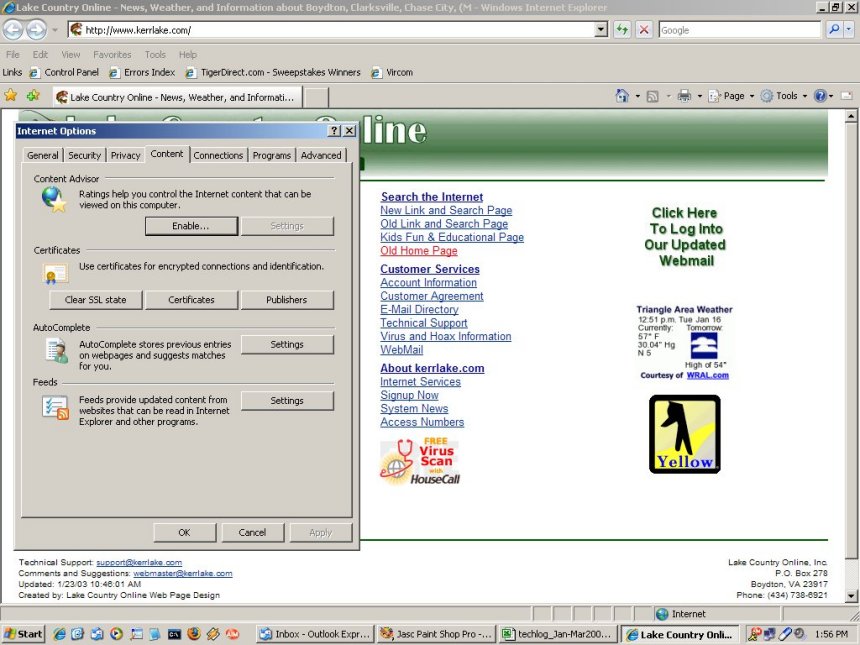The height and width of the screenshot is (645, 860).
Task: Open the File menu
Action: click(13, 54)
